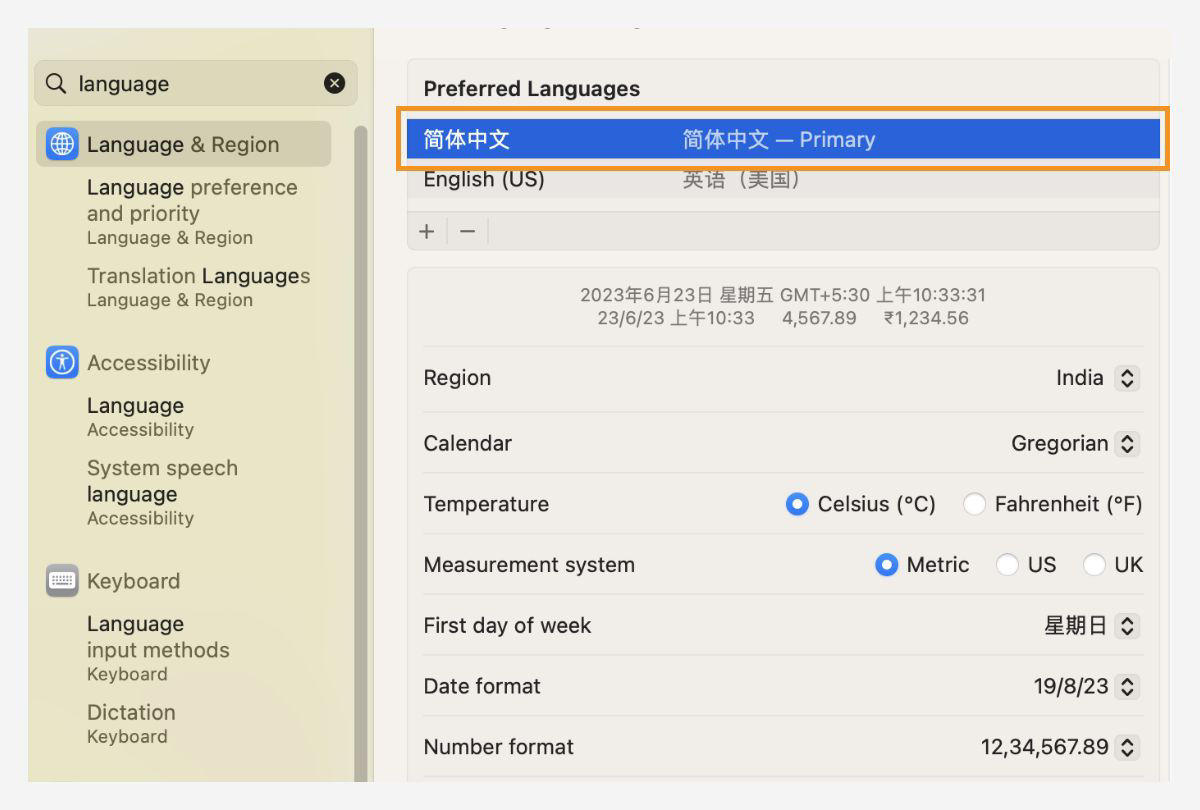Open Dictation keyboard settings

click(131, 712)
